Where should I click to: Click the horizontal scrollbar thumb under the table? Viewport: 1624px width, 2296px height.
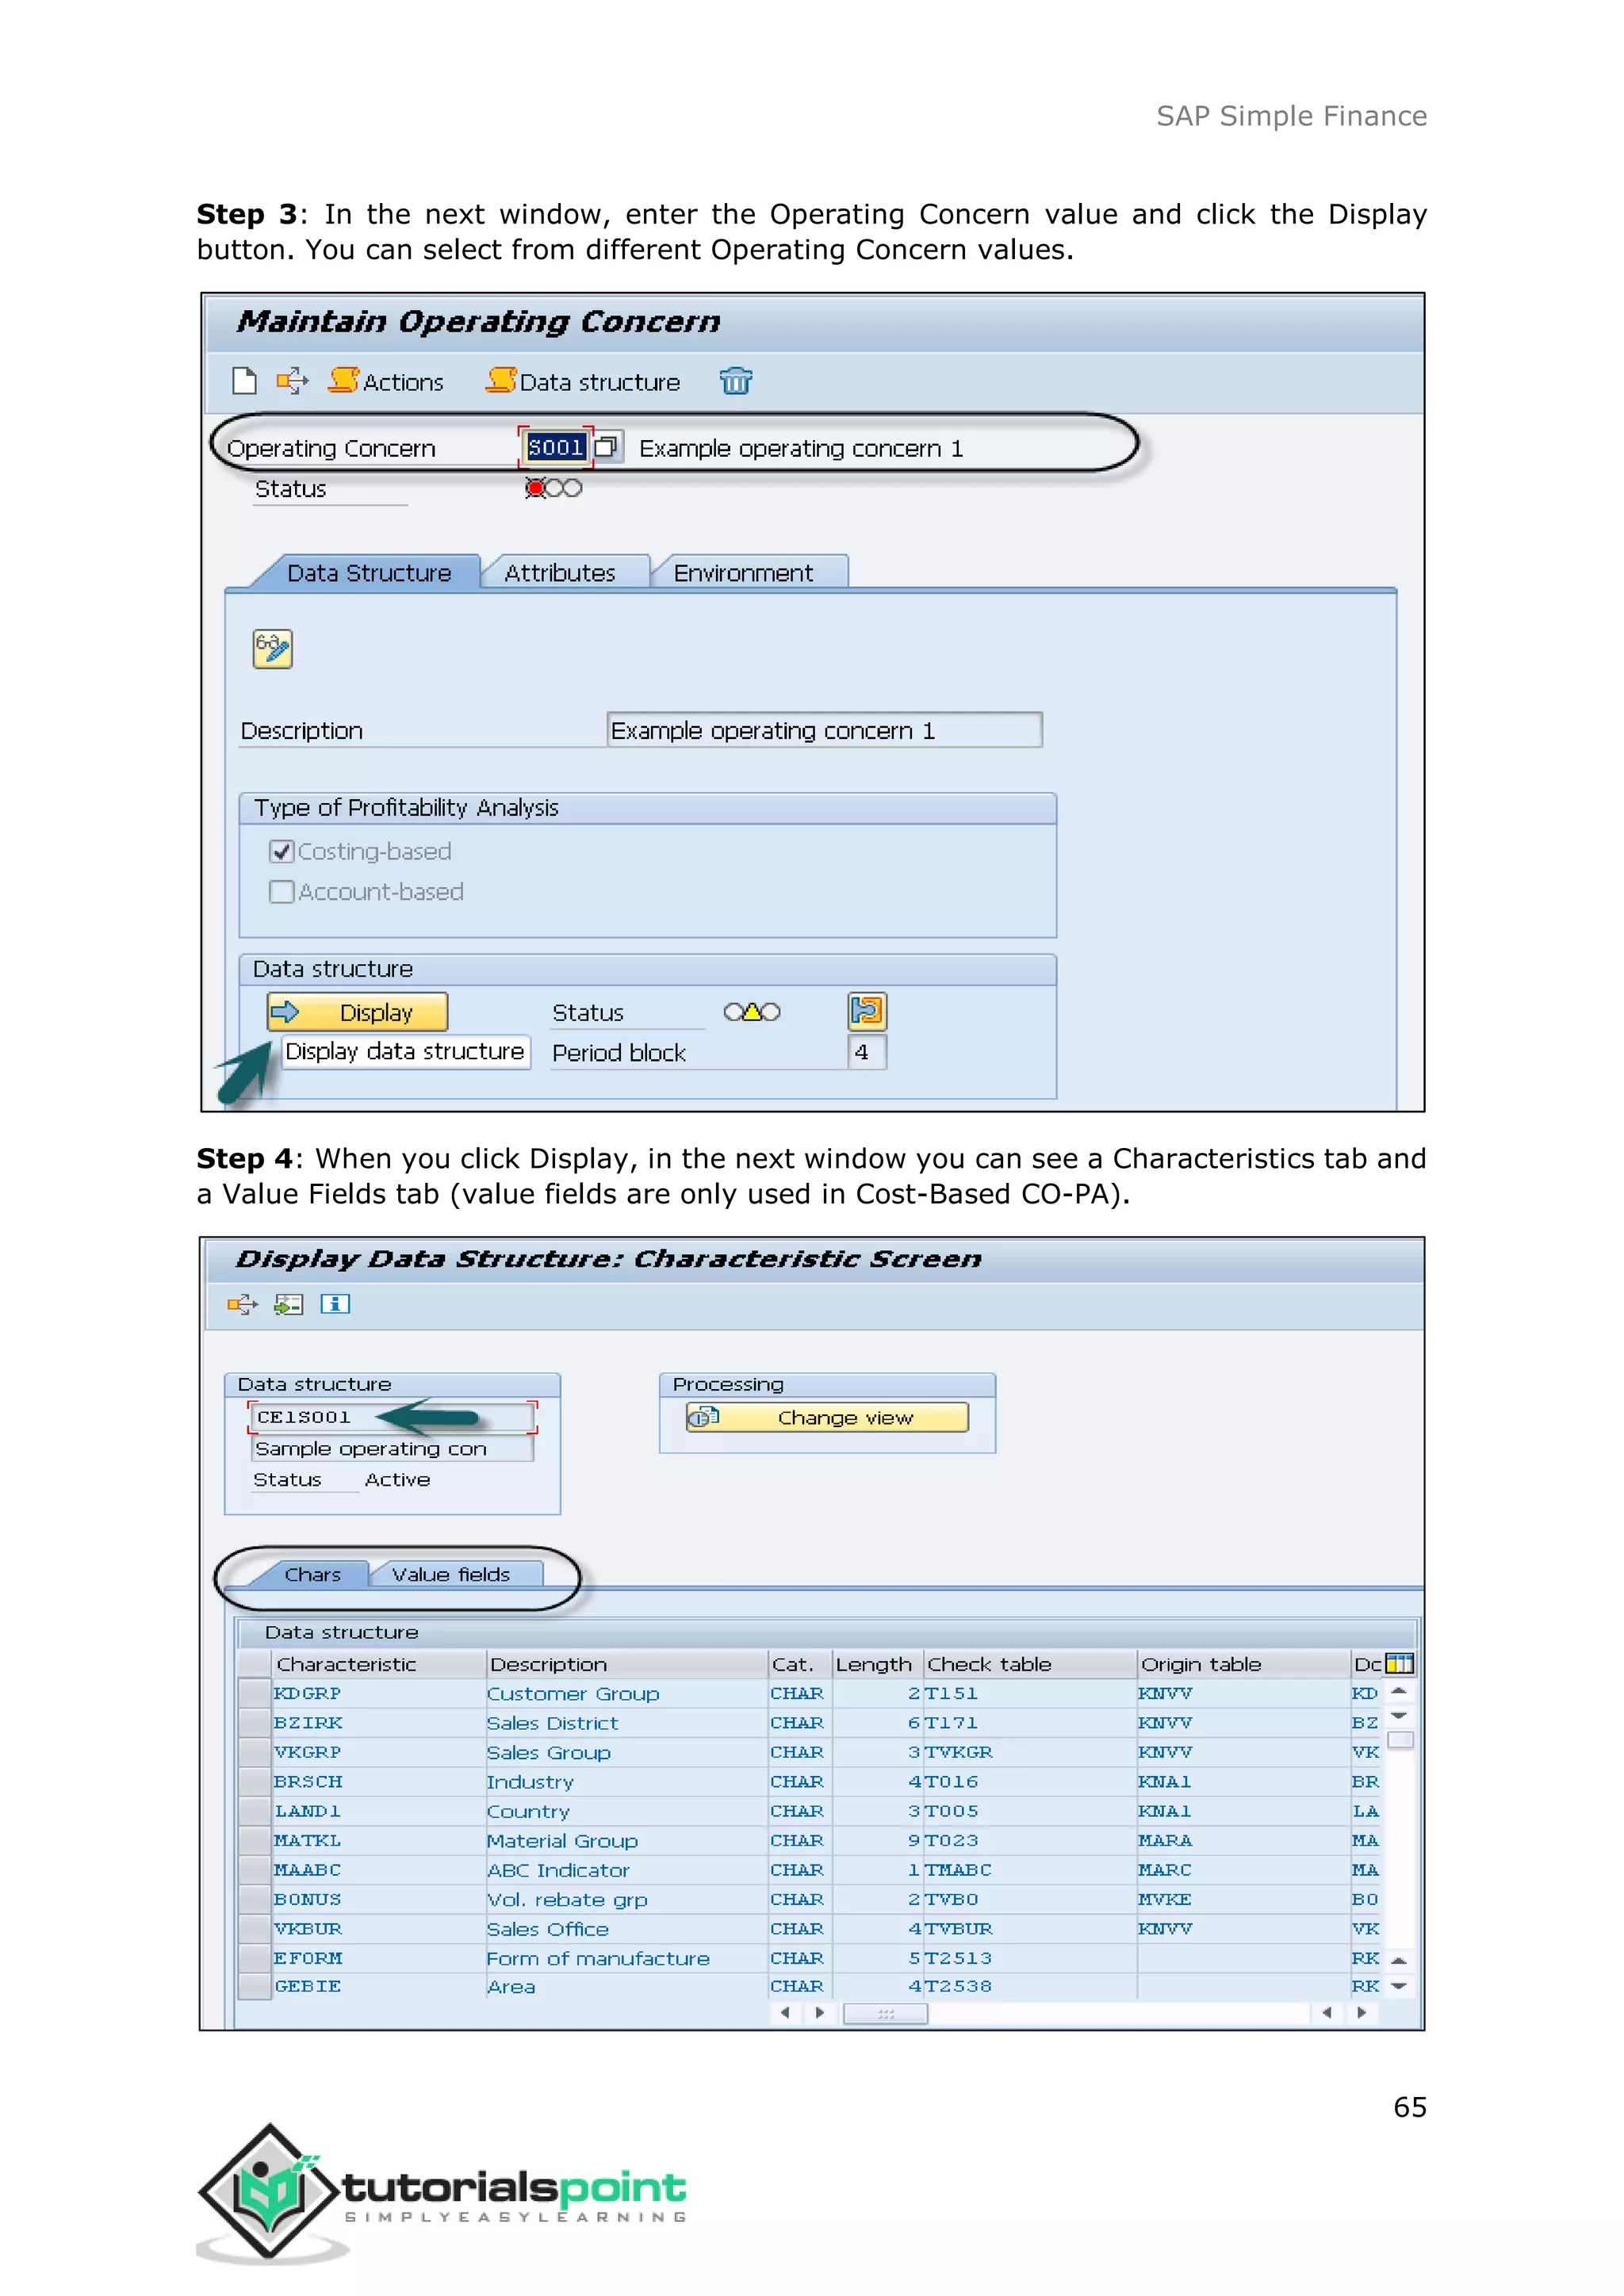(x=885, y=2013)
